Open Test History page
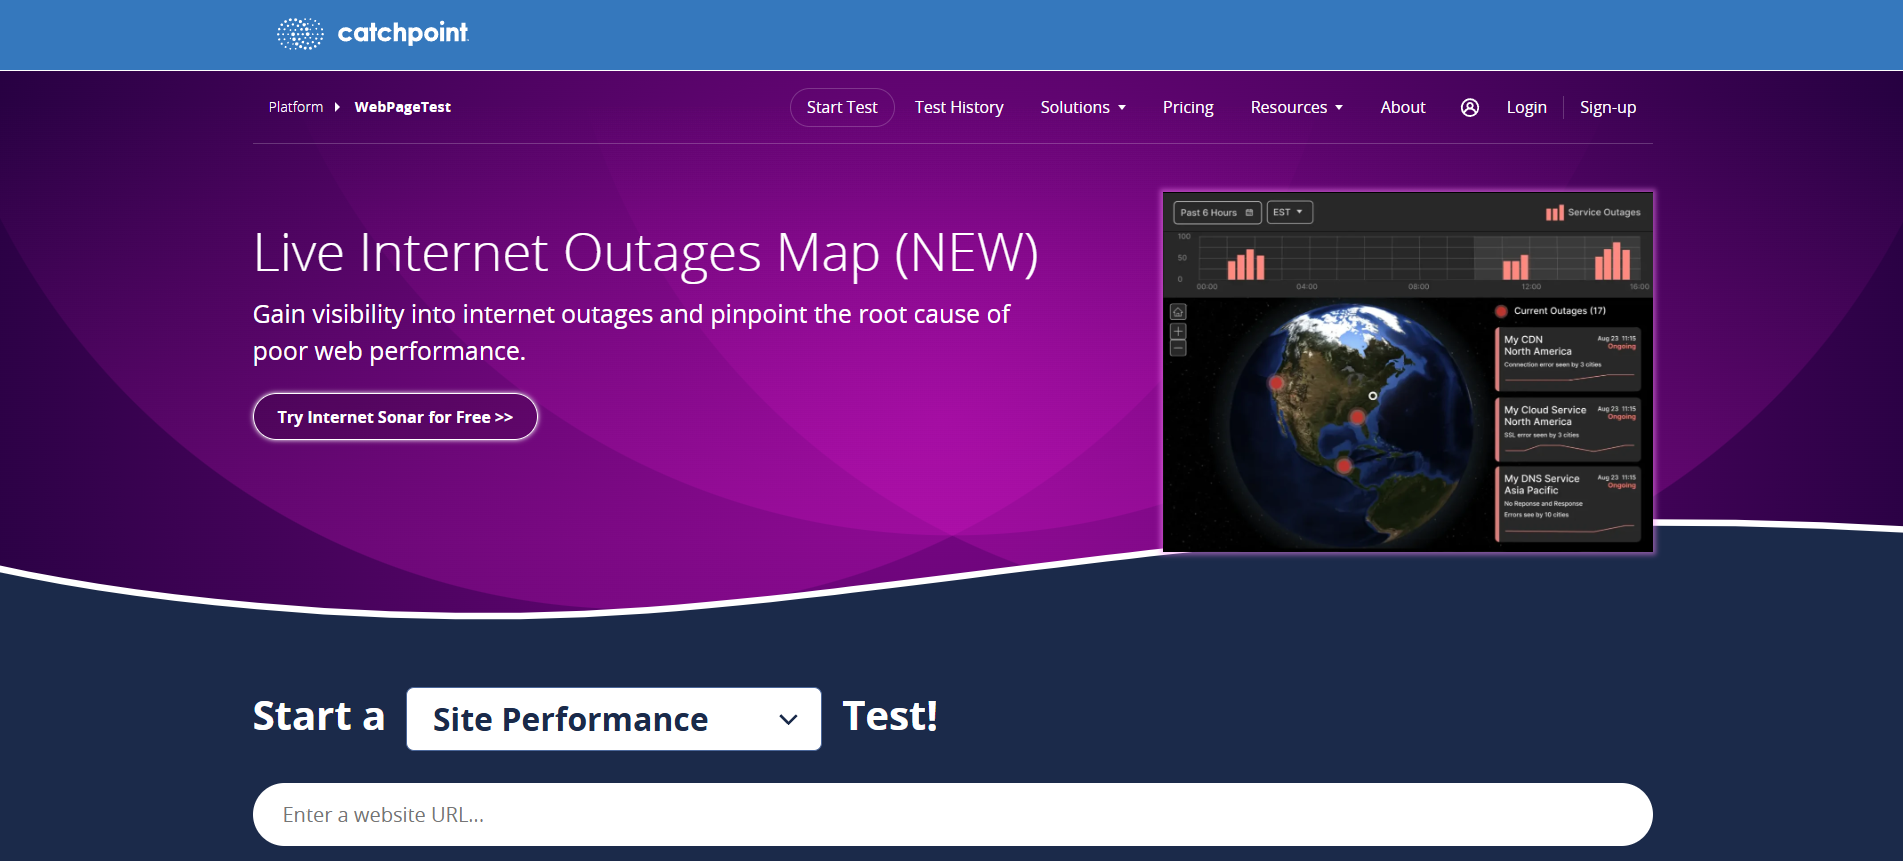This screenshot has width=1903, height=861. click(959, 107)
